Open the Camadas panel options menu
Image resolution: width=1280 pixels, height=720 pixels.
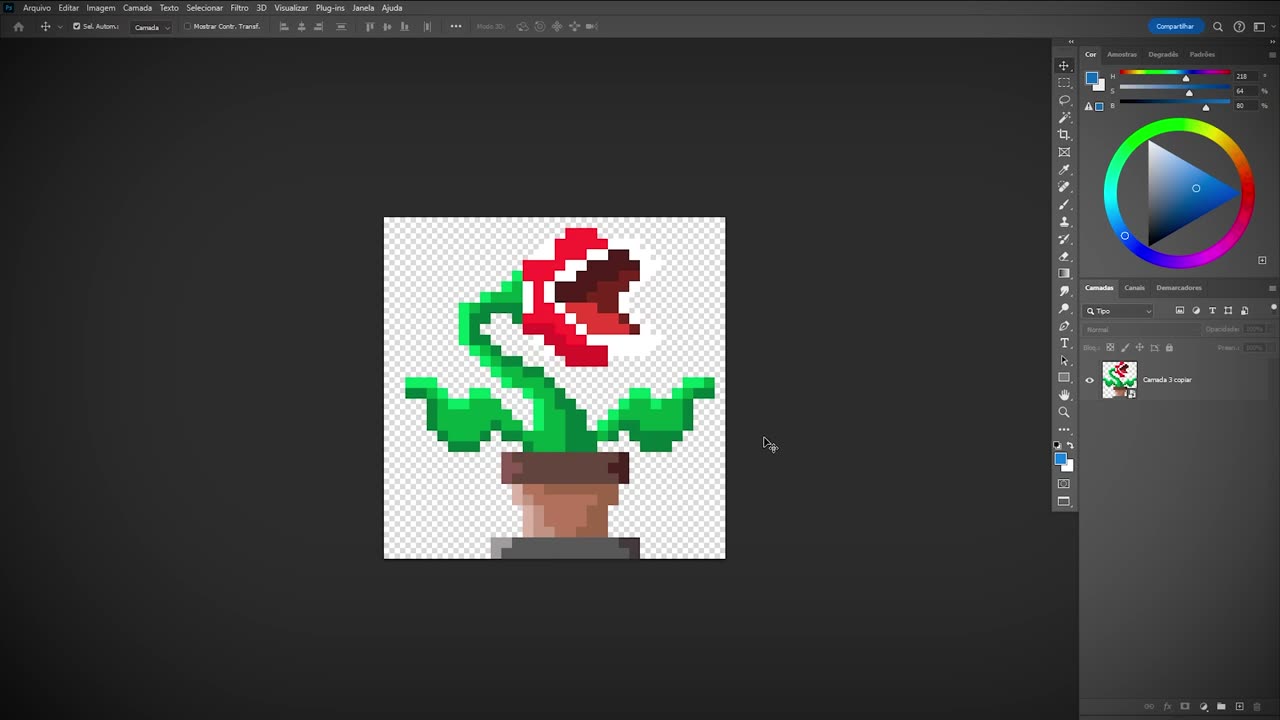[x=1272, y=288]
